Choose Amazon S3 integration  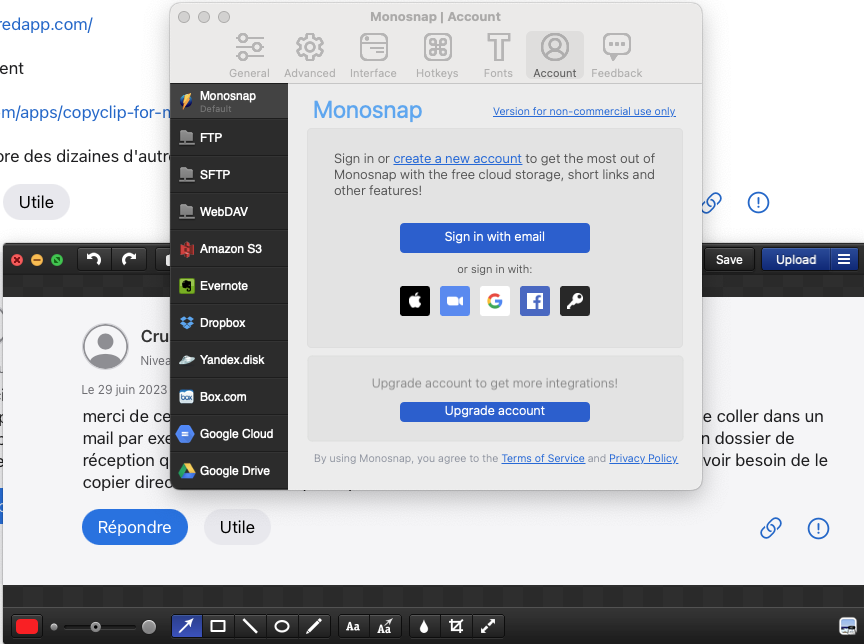tap(229, 248)
